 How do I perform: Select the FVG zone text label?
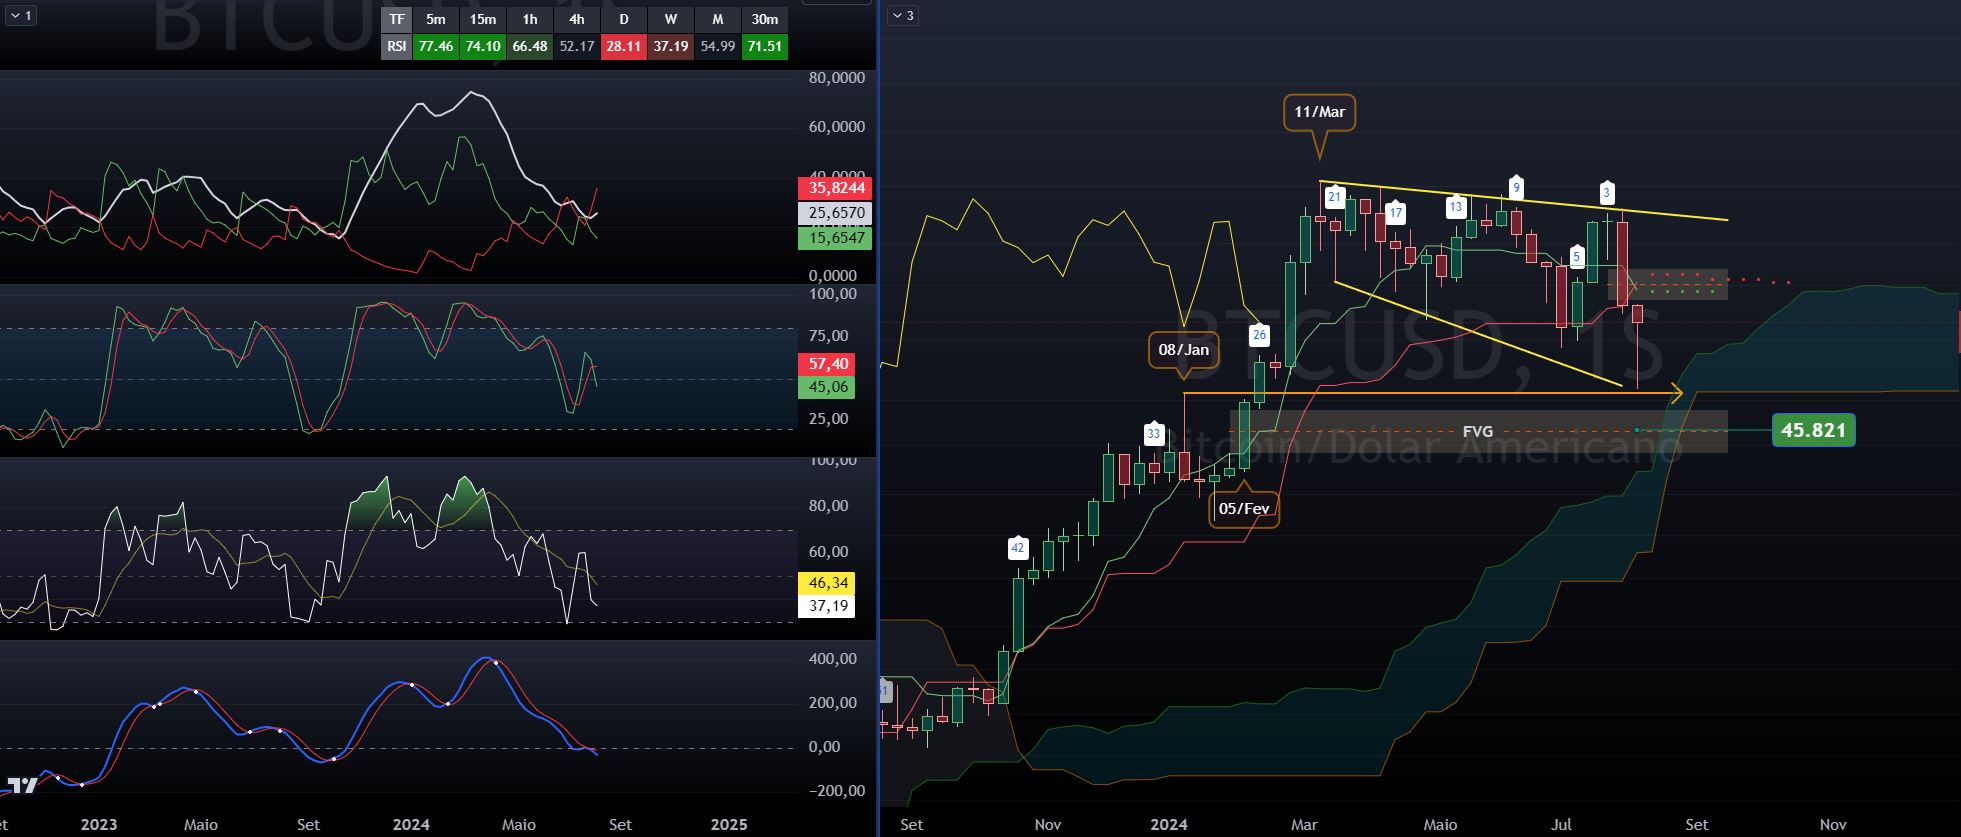pos(1477,431)
